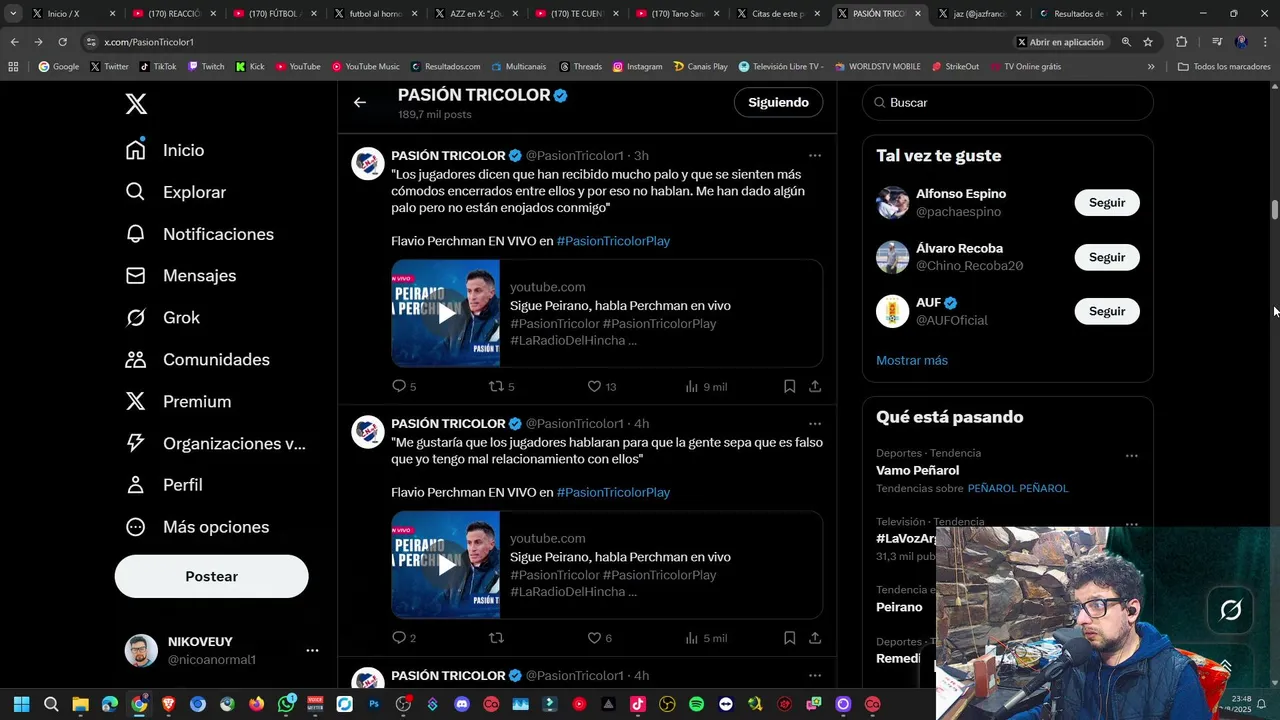
Task: Open more options on the first 4h post
Action: (x=815, y=423)
